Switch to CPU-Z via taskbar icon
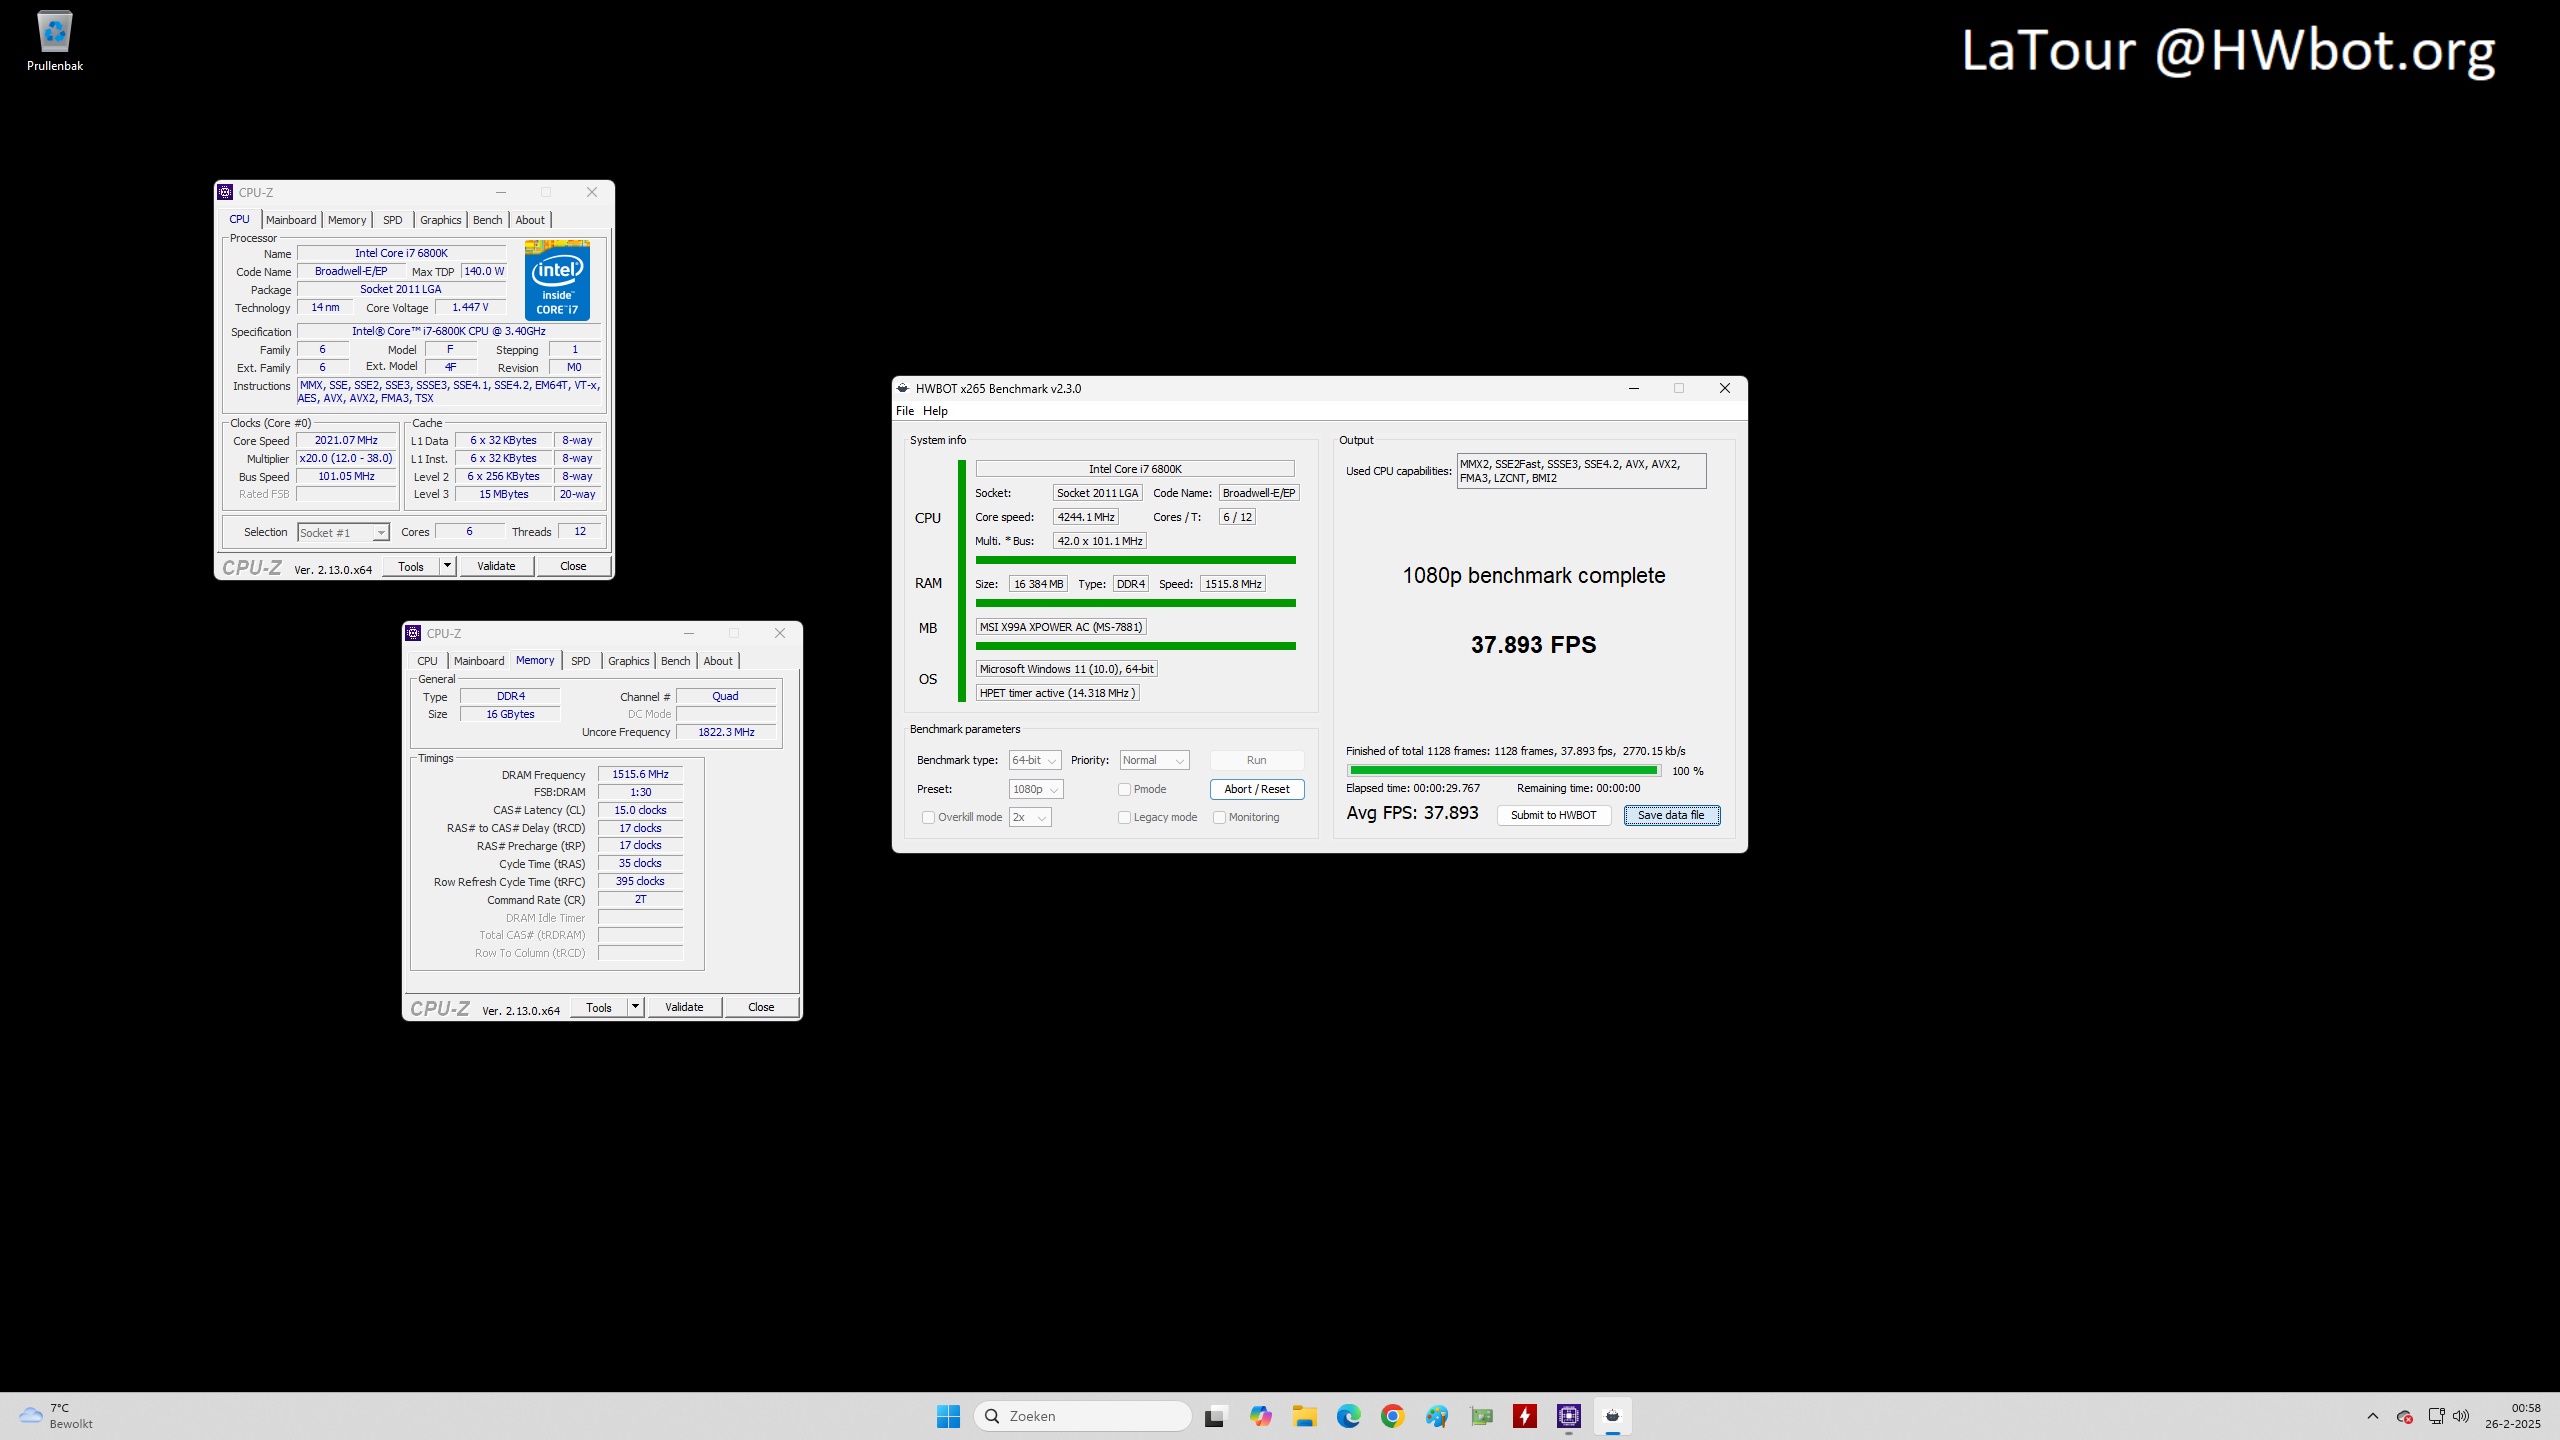Screen dimensions: 2560x1440 click(1569, 1416)
